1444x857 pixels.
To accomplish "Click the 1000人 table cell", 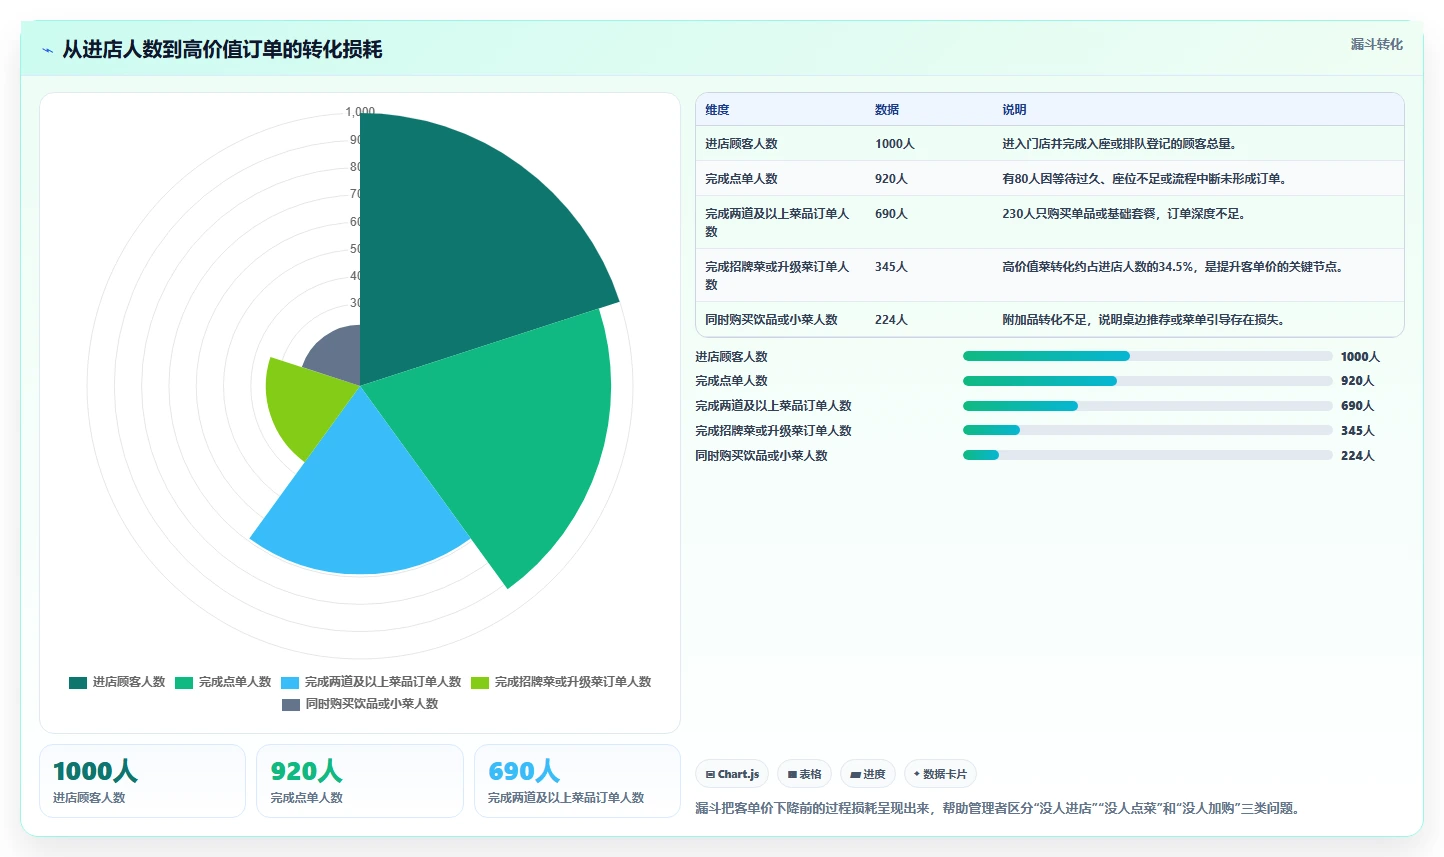I will (x=895, y=144).
